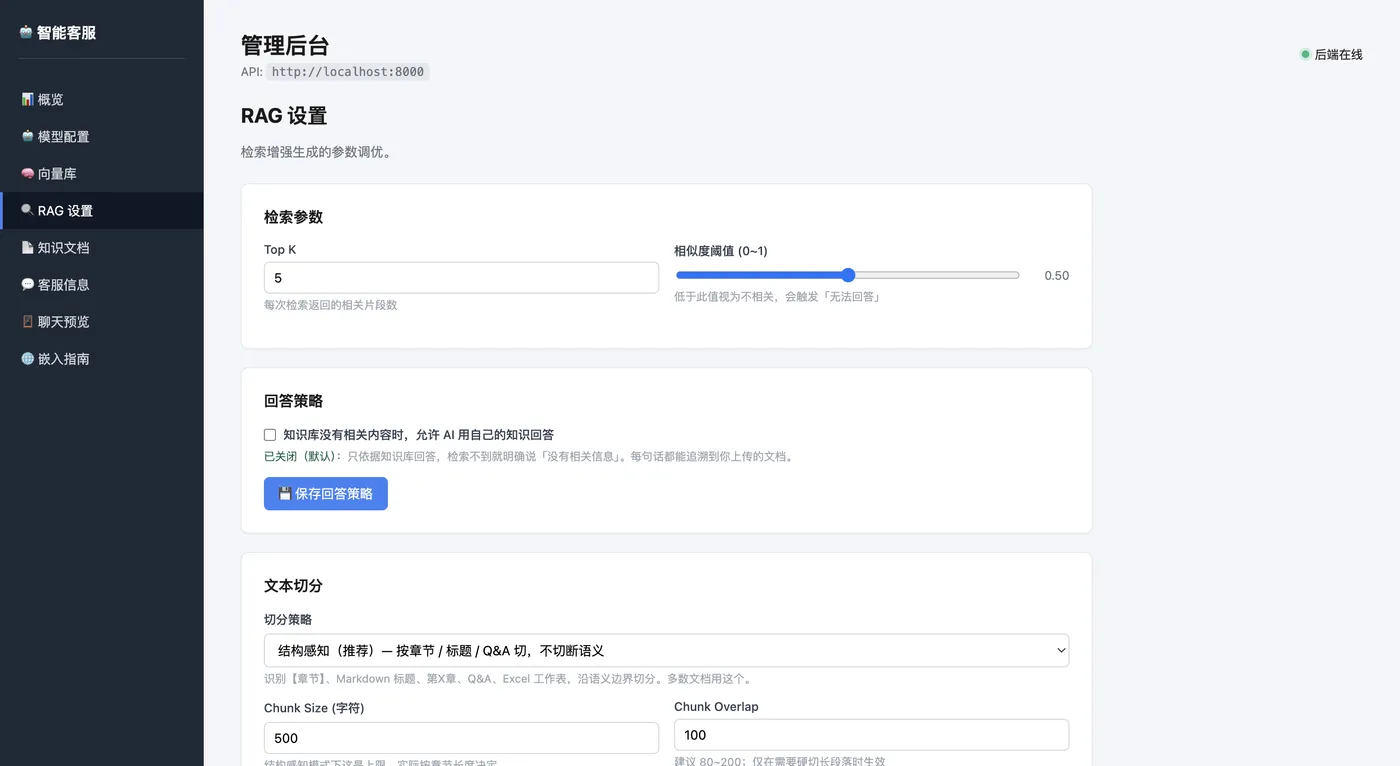The image size is (1400, 766).
Task: Go to 模型配置 in sidebar
Action: point(102,136)
